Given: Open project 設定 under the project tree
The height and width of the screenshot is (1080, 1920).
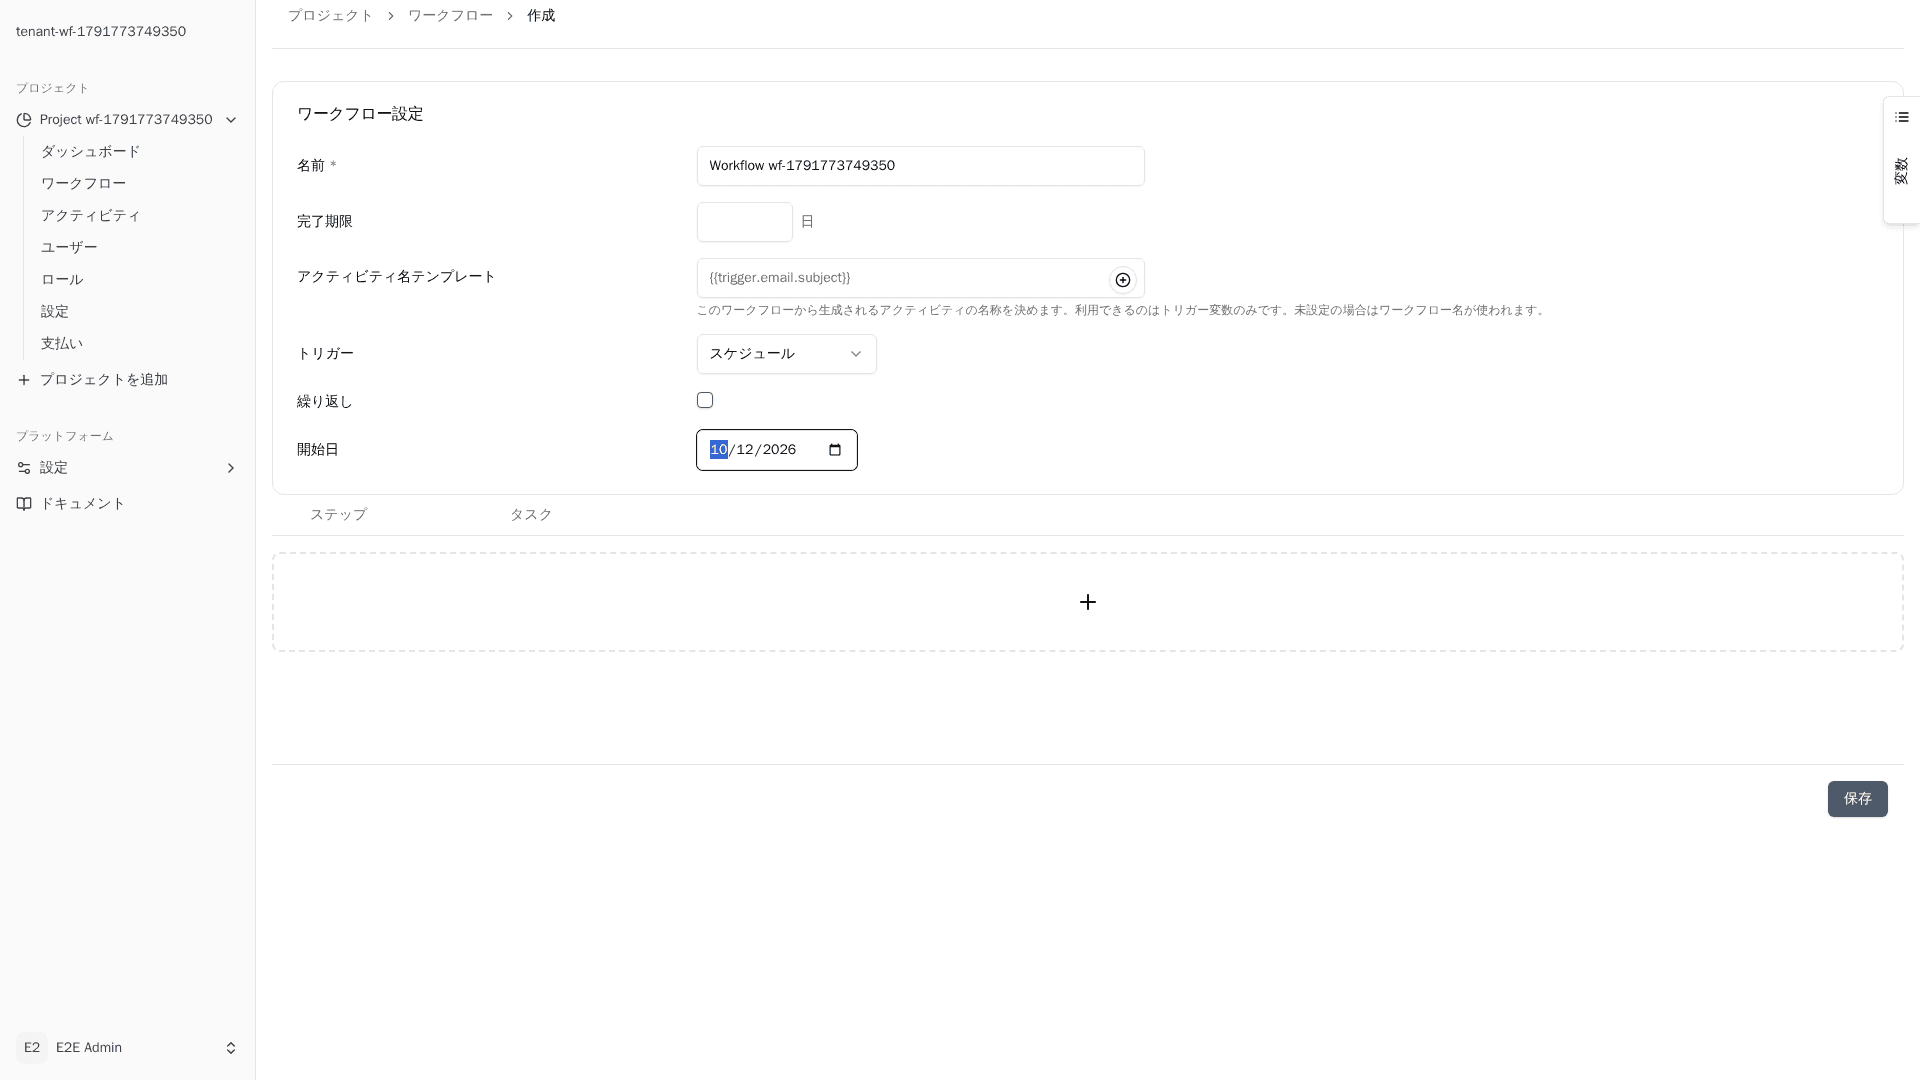Looking at the screenshot, I should (x=55, y=312).
